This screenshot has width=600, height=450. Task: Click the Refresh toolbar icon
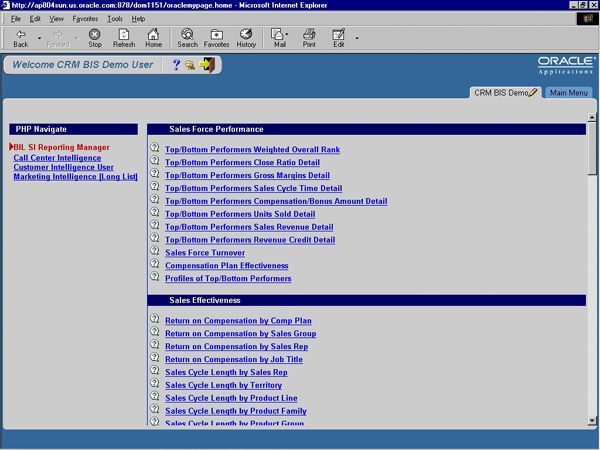pyautogui.click(x=124, y=38)
